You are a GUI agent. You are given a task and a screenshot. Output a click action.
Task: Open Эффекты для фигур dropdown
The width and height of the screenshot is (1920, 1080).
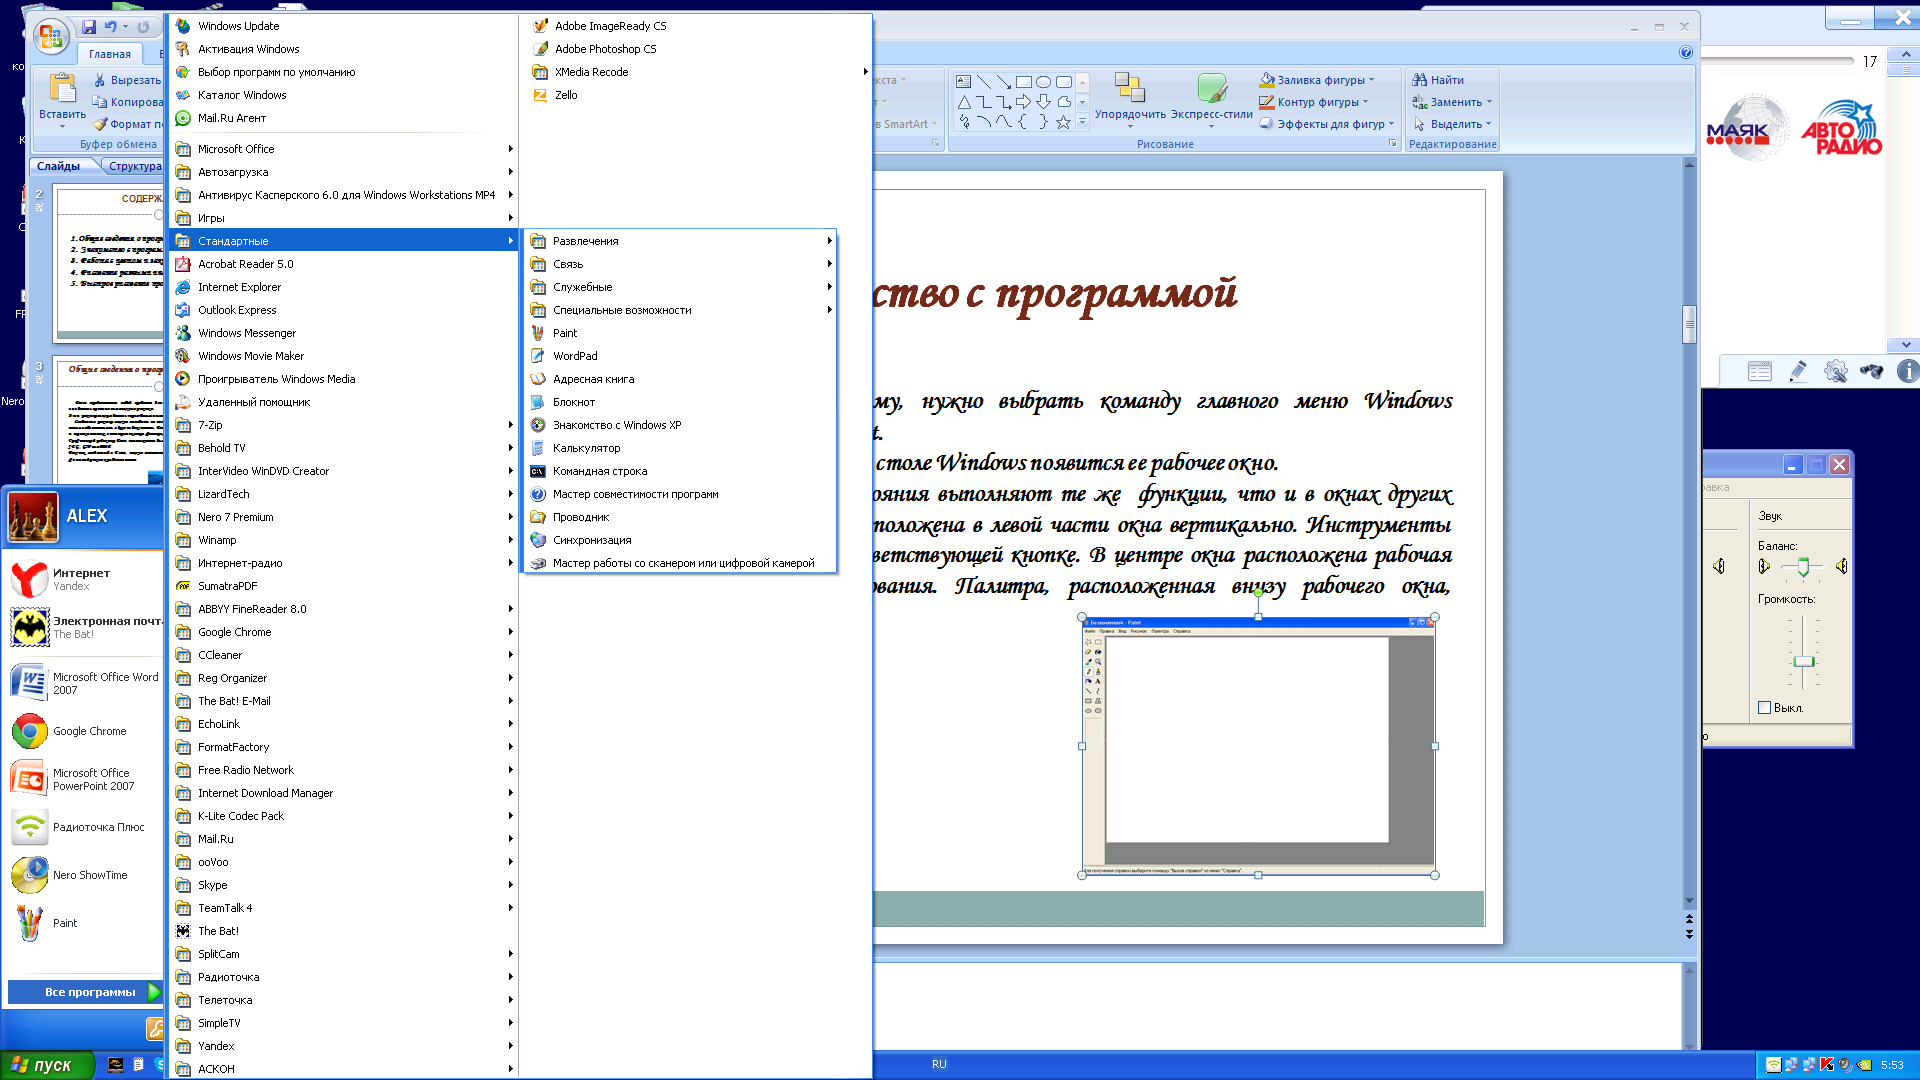click(x=1326, y=124)
